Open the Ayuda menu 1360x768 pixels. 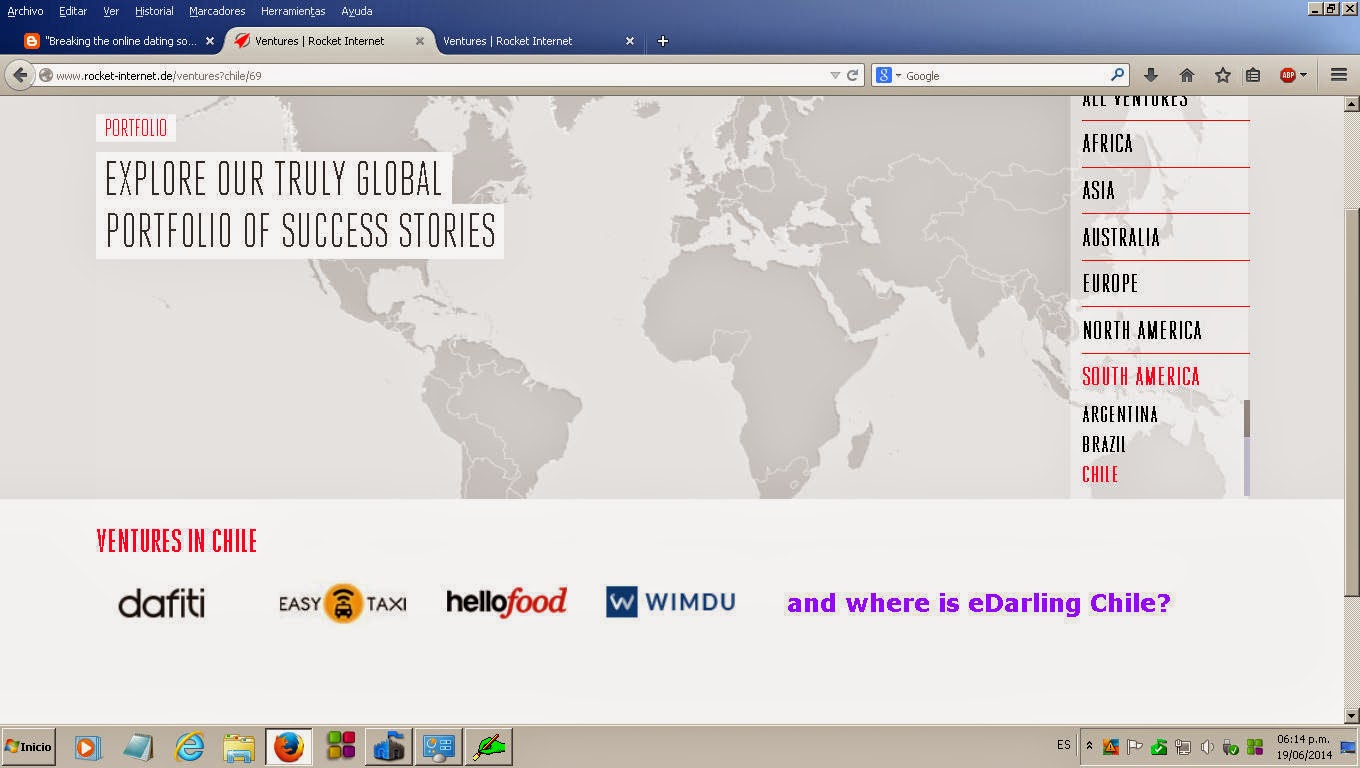click(357, 11)
